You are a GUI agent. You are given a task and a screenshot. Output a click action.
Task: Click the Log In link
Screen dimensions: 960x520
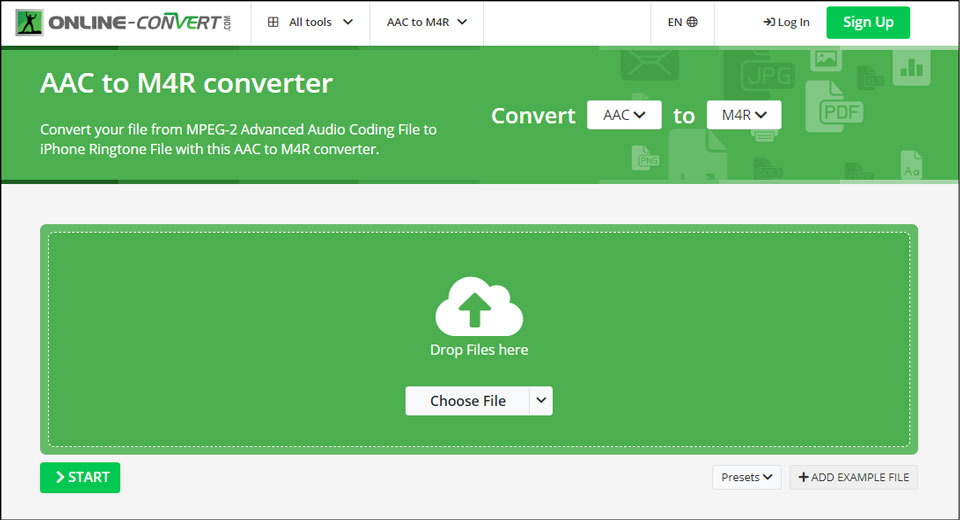786,22
